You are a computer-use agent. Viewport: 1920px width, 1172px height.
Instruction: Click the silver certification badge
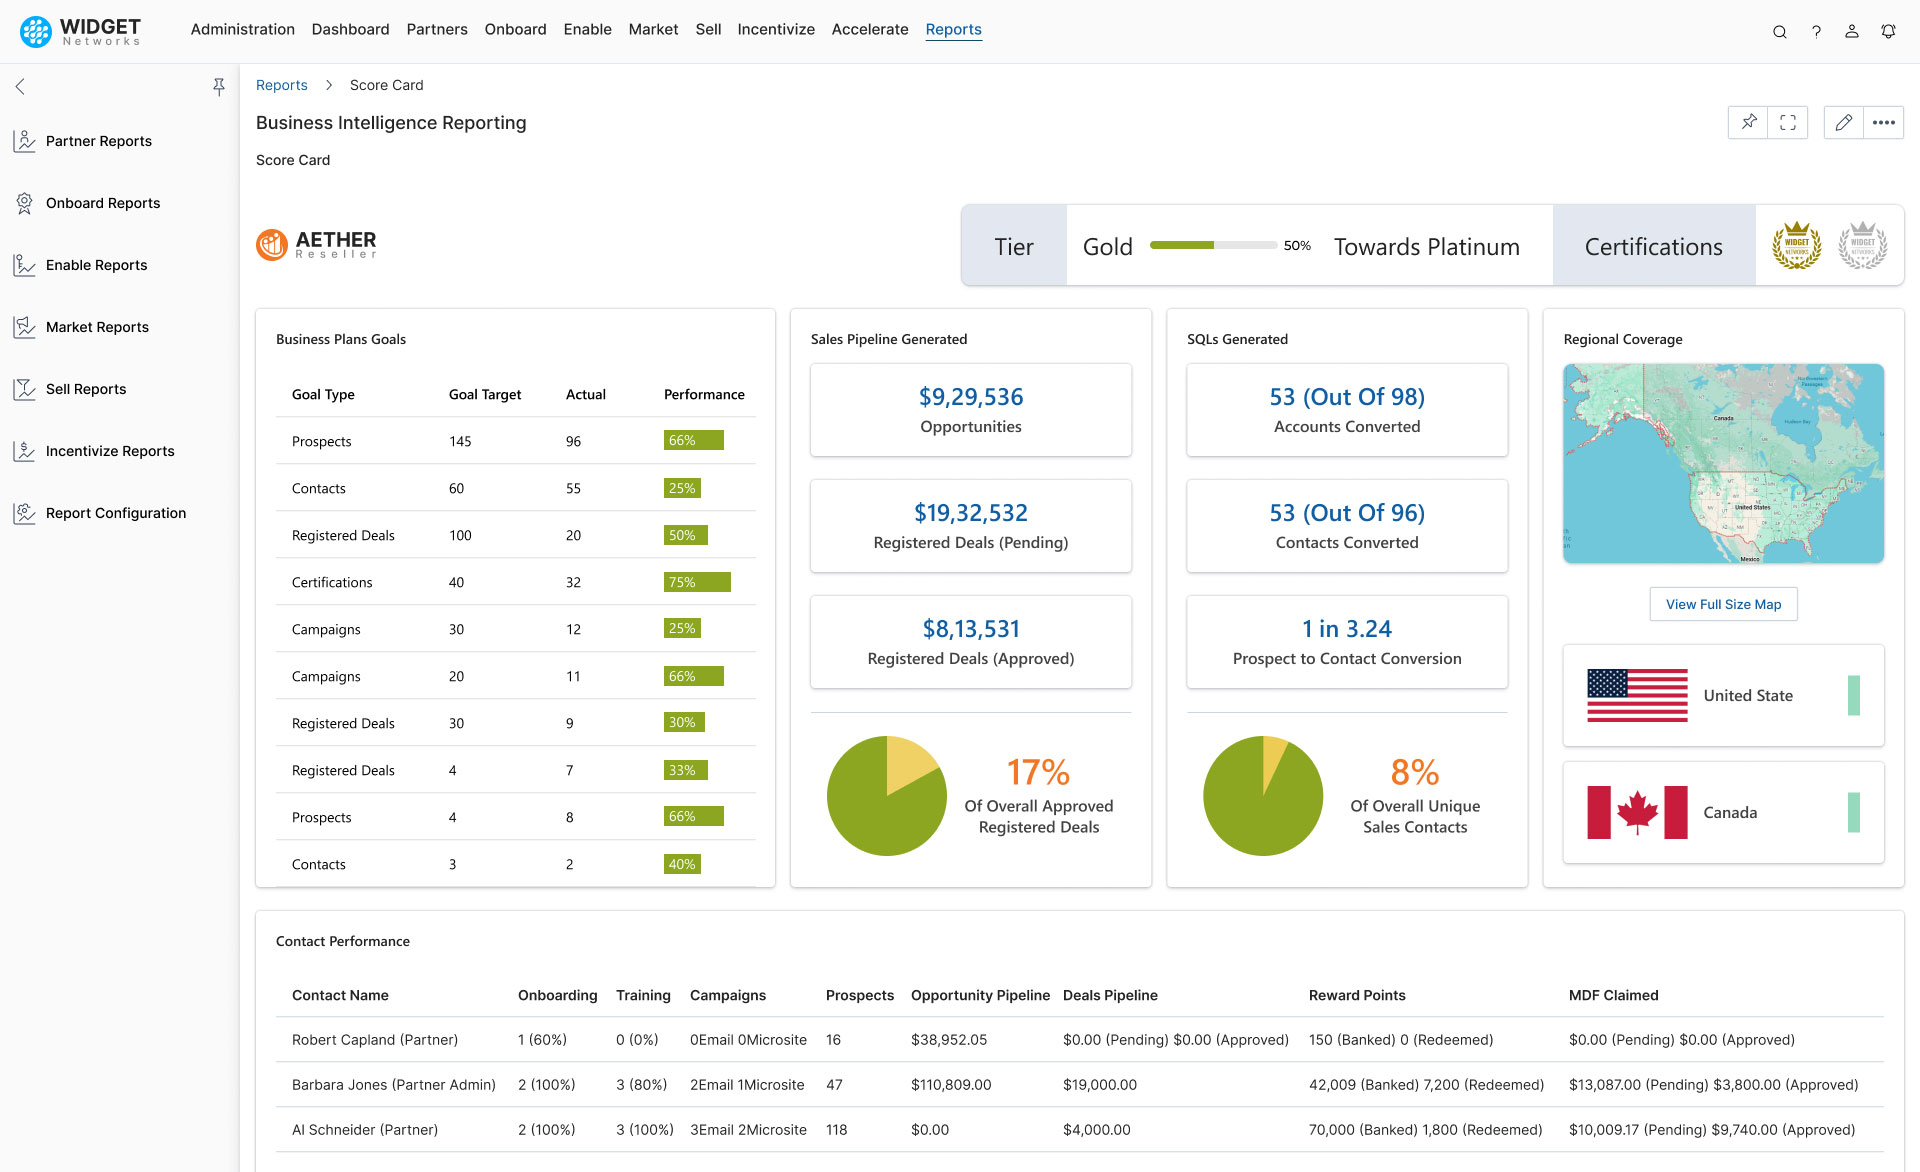pos(1862,246)
